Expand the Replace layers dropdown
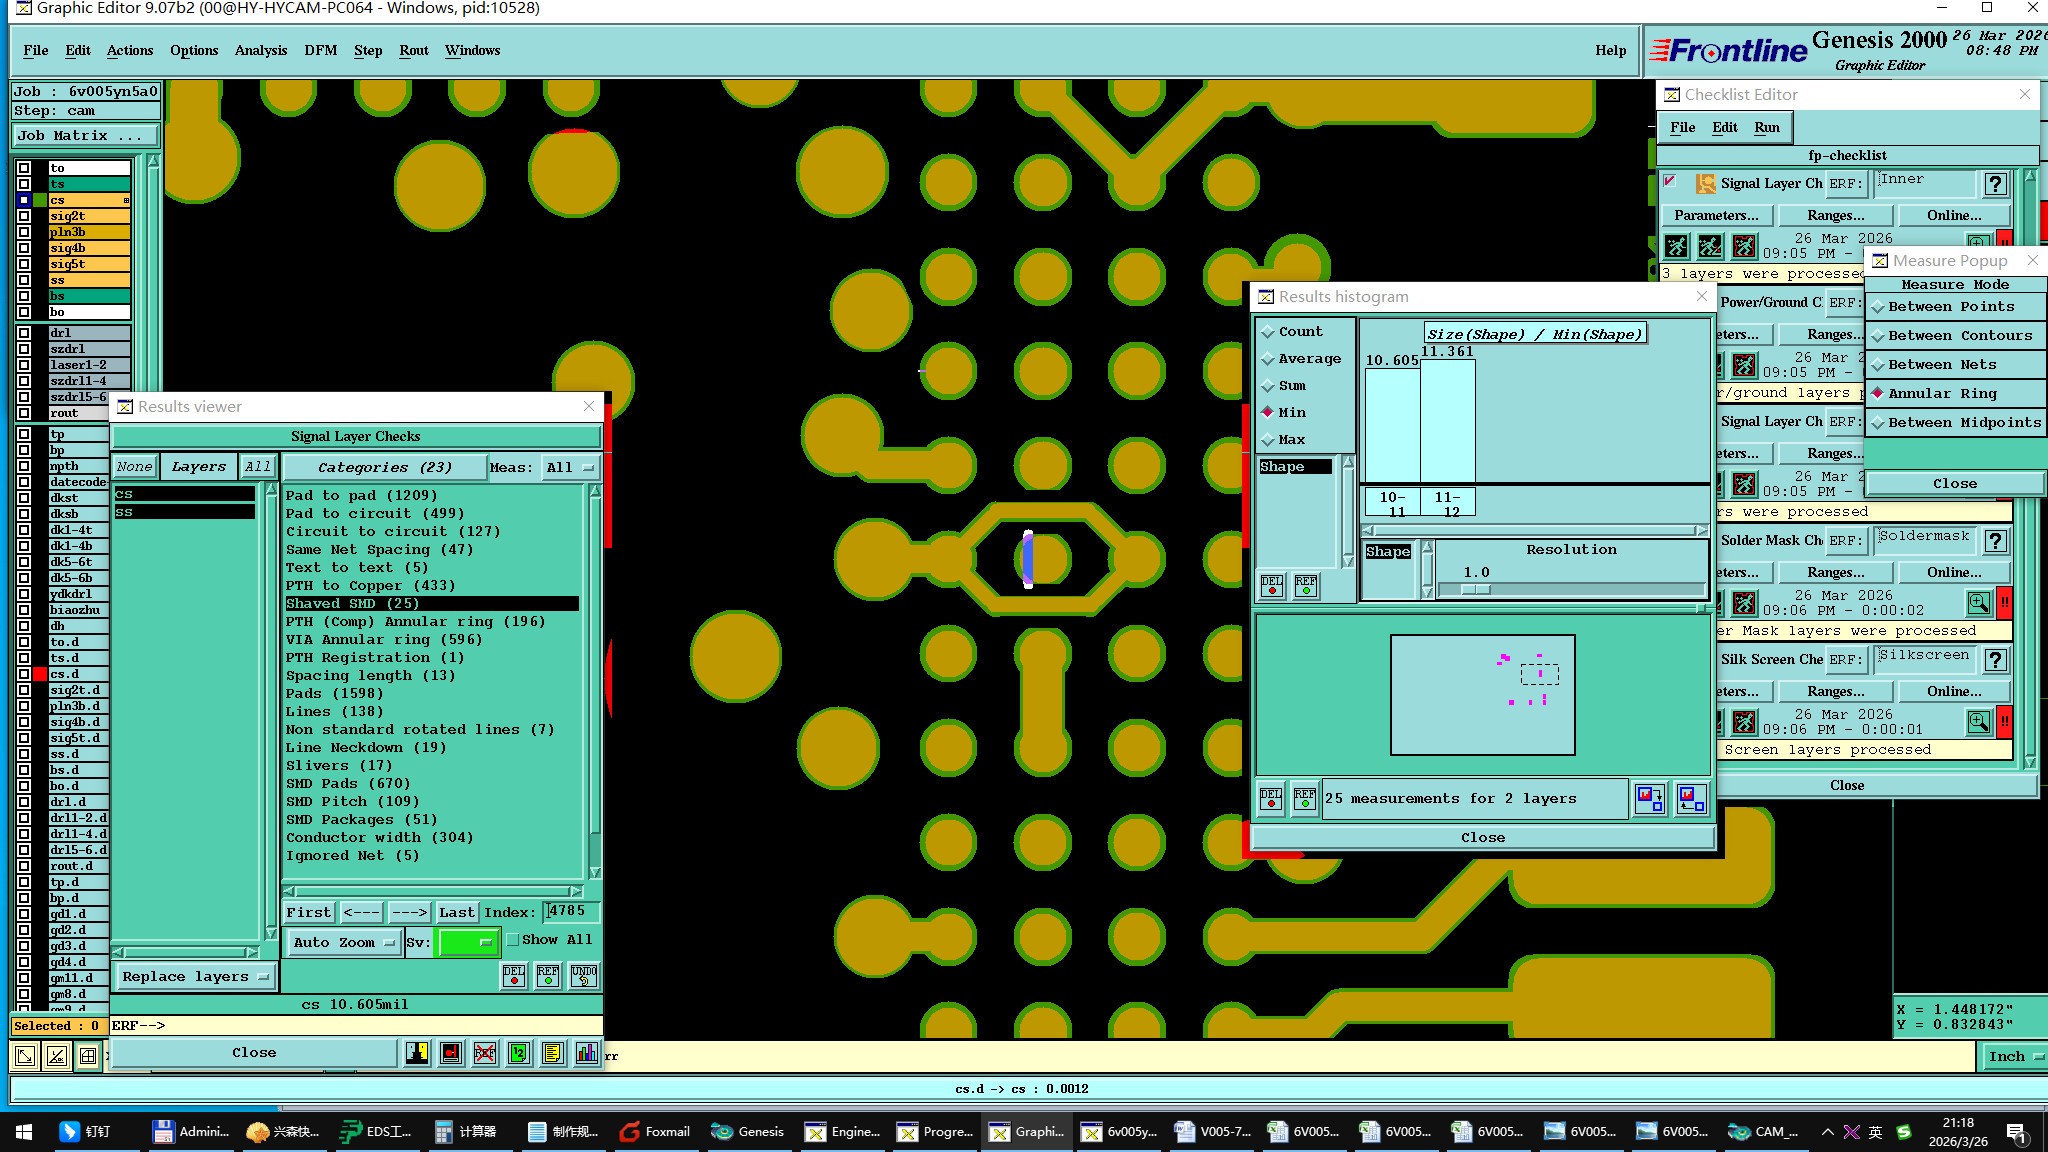 click(195, 977)
